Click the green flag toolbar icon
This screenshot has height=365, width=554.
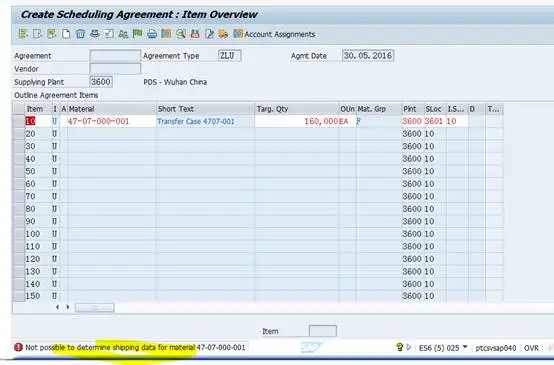pos(137,34)
